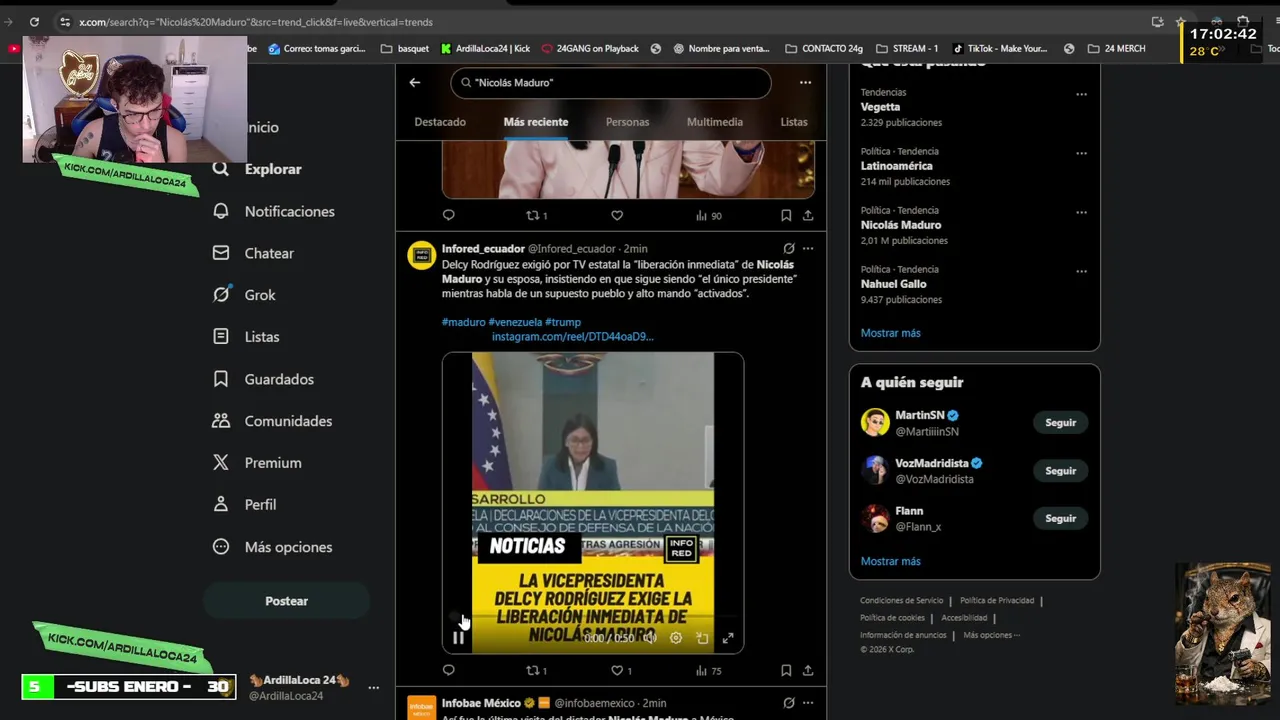This screenshot has width=1280, height=720.
Task: Pause the Delcy Rodríguez video
Action: pyautogui.click(x=458, y=638)
